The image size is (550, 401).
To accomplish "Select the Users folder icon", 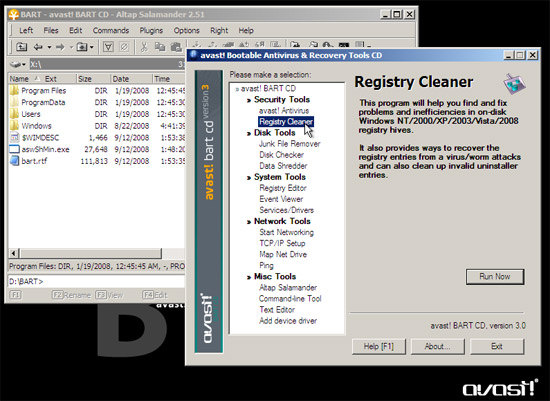I will tap(14, 114).
